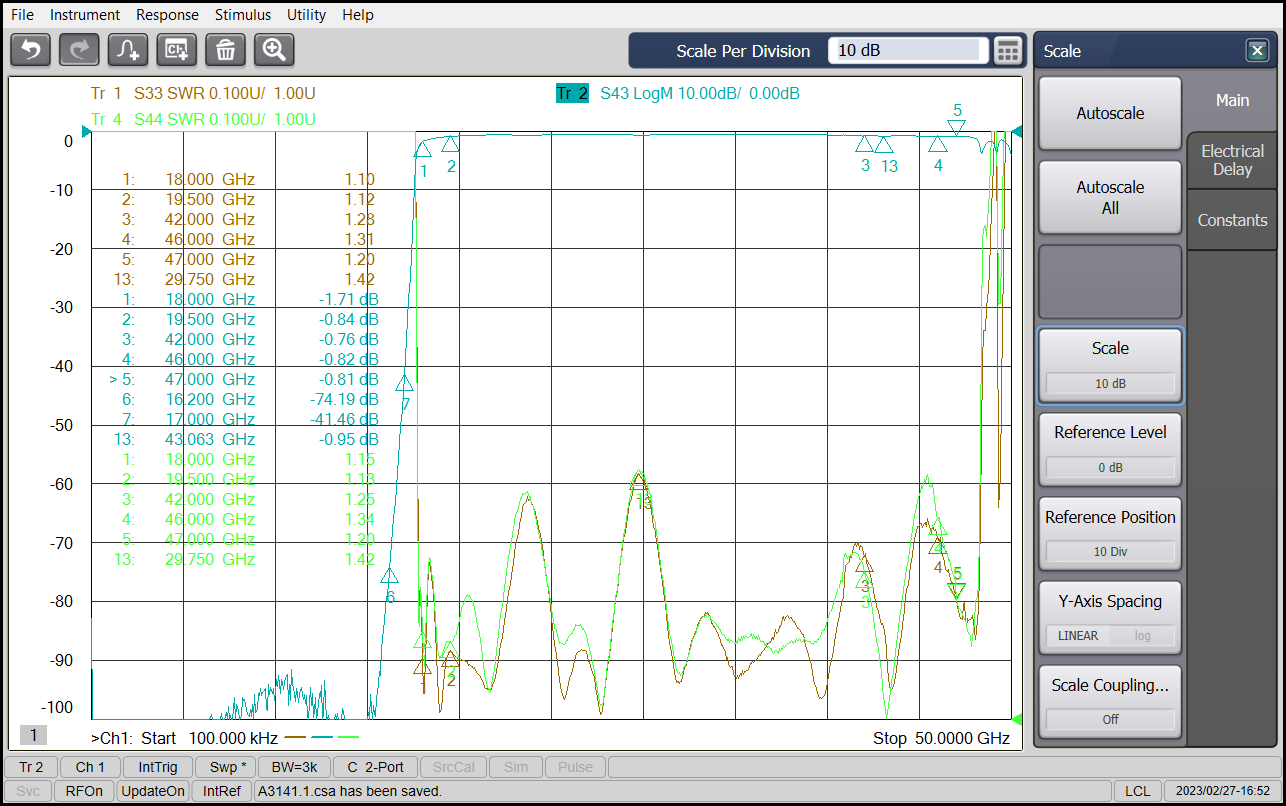Select the Main tab
The height and width of the screenshot is (806, 1286).
click(x=1232, y=100)
